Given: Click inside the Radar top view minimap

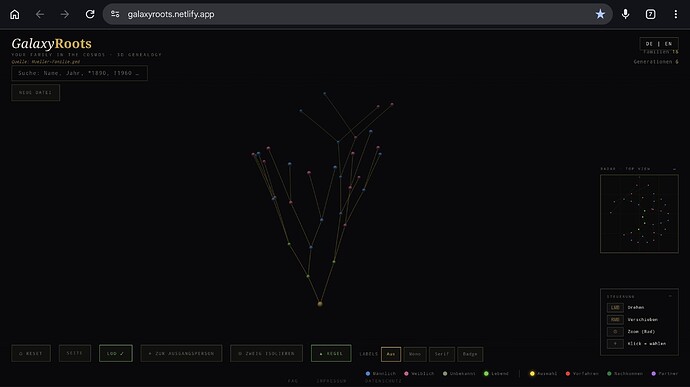Looking at the screenshot, I should (x=639, y=214).
